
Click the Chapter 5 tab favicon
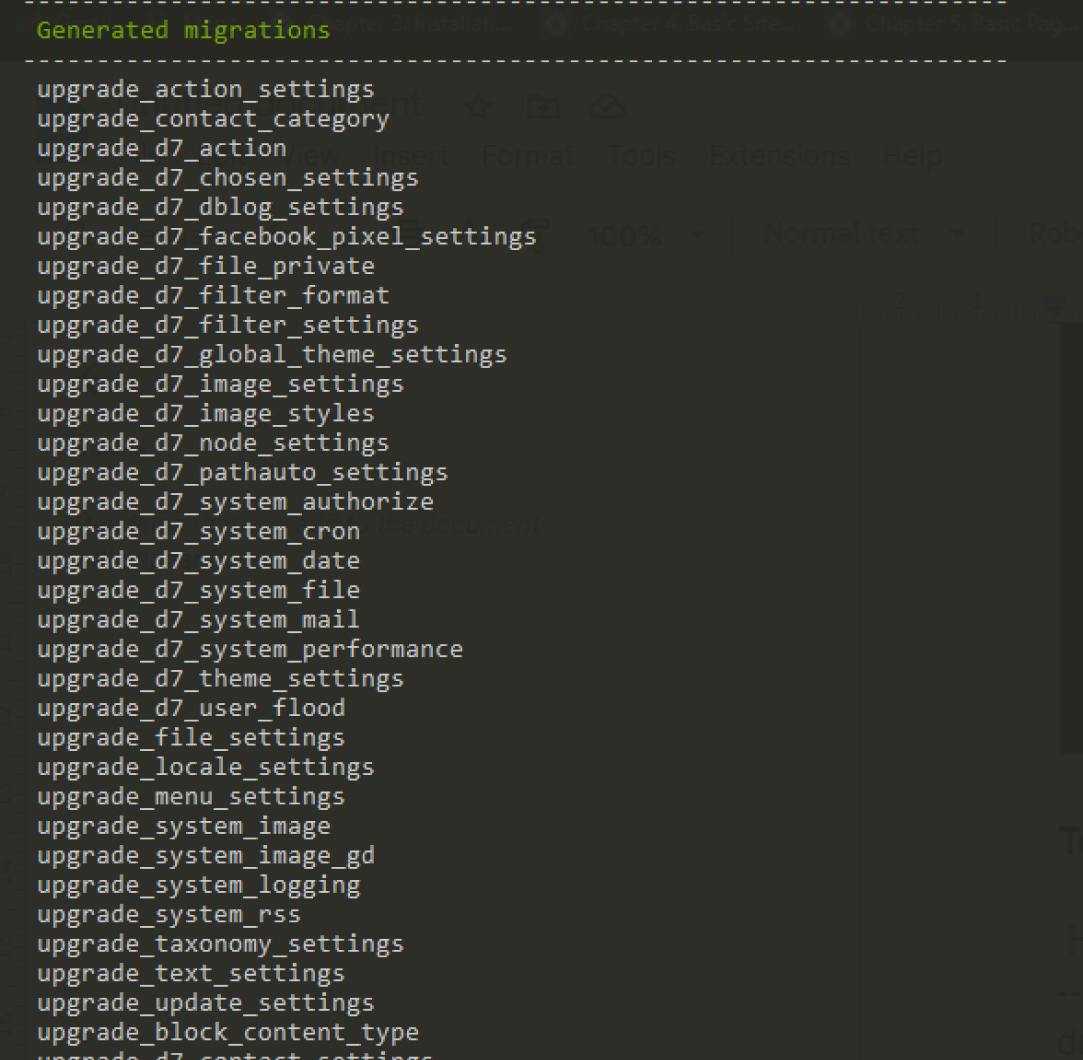(839, 26)
